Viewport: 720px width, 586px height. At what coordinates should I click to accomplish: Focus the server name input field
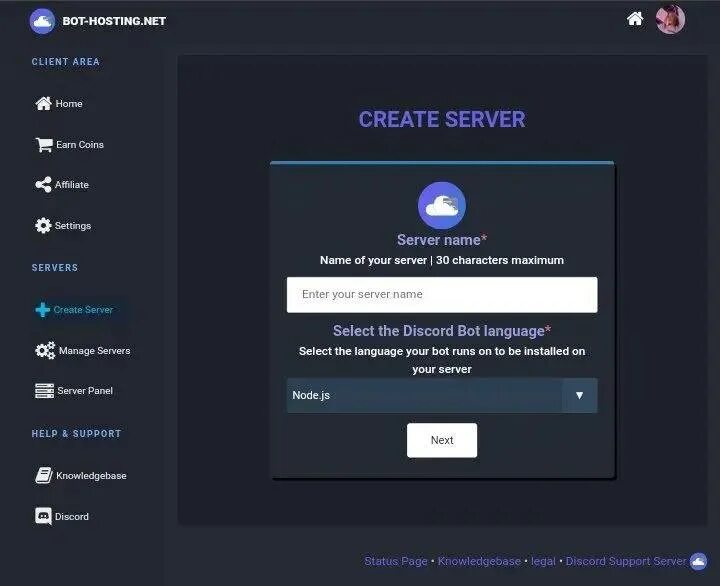point(442,295)
